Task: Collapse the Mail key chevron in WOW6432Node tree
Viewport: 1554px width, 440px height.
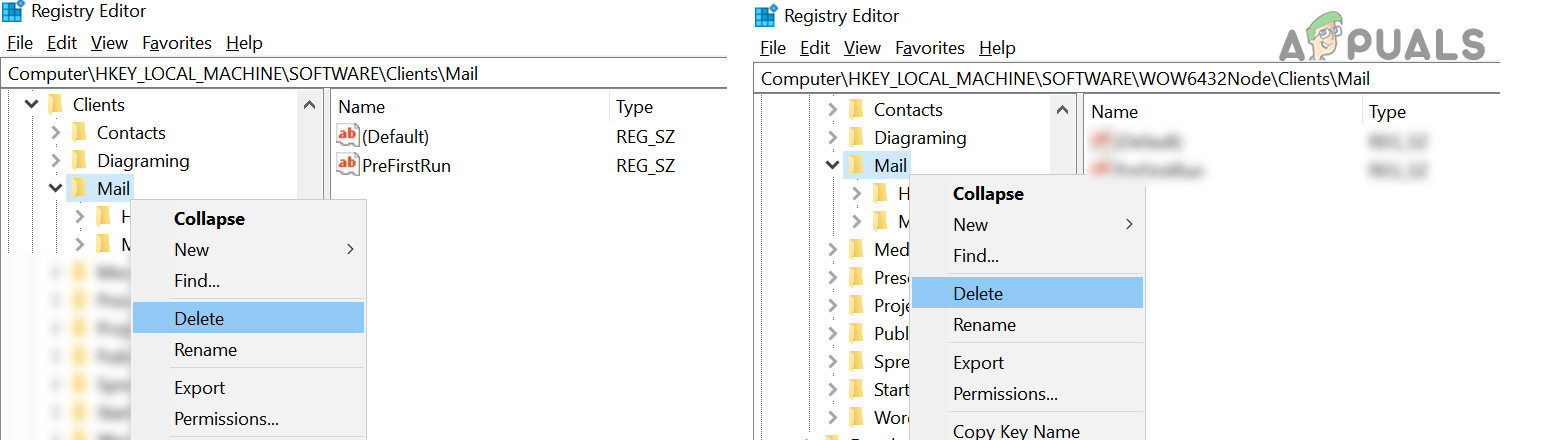Action: pos(833,166)
